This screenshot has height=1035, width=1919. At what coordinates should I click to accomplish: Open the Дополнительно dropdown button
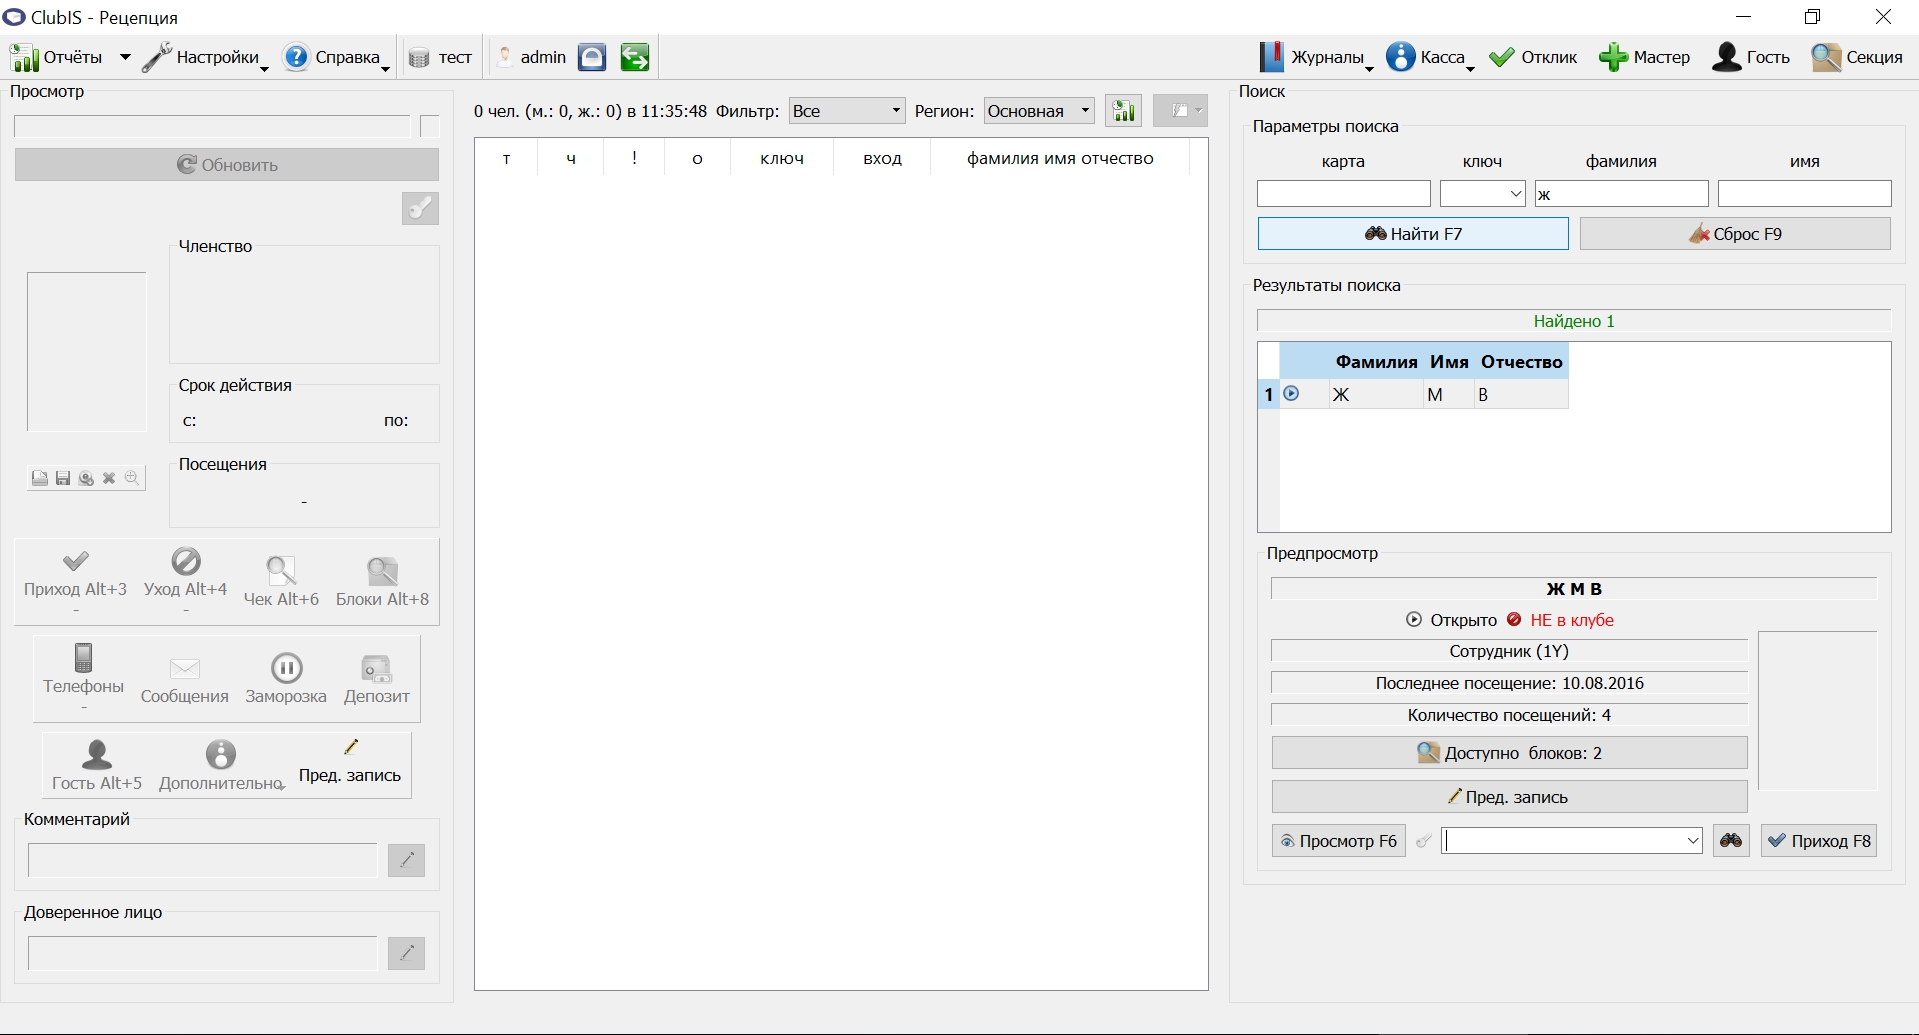pyautogui.click(x=221, y=766)
